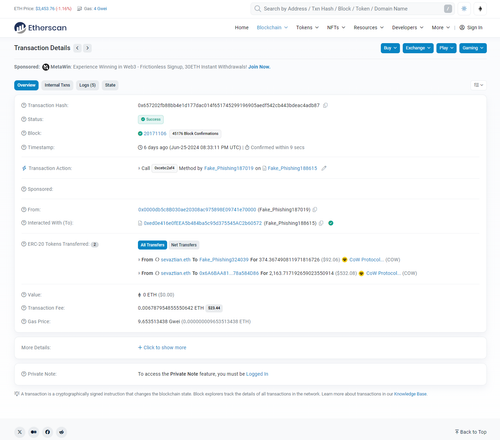
Task: Click the help icon beside Value
Action: tap(24, 295)
